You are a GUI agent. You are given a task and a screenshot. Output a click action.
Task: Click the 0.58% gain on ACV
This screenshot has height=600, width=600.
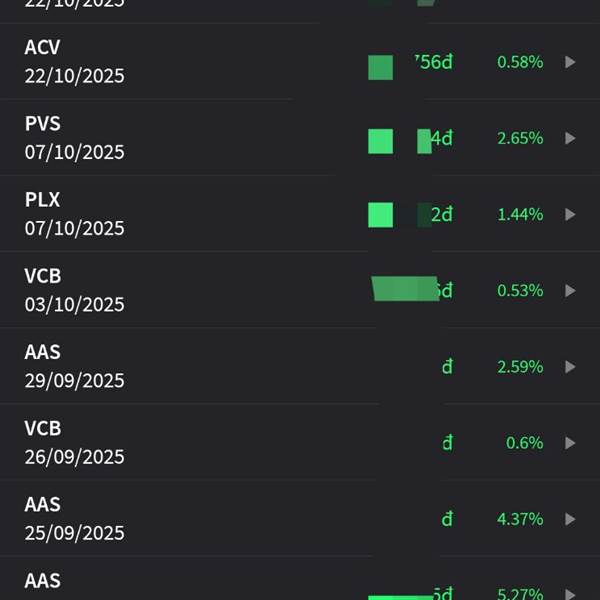tap(520, 62)
